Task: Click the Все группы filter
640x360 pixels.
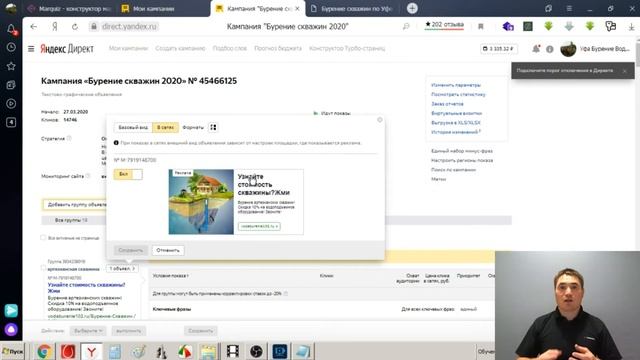Action: click(x=71, y=220)
